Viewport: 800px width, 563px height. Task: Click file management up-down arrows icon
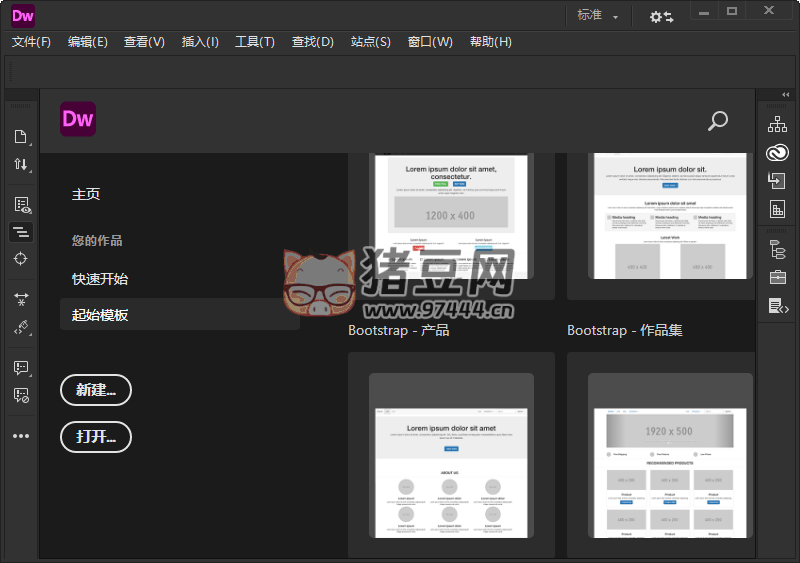[20, 164]
